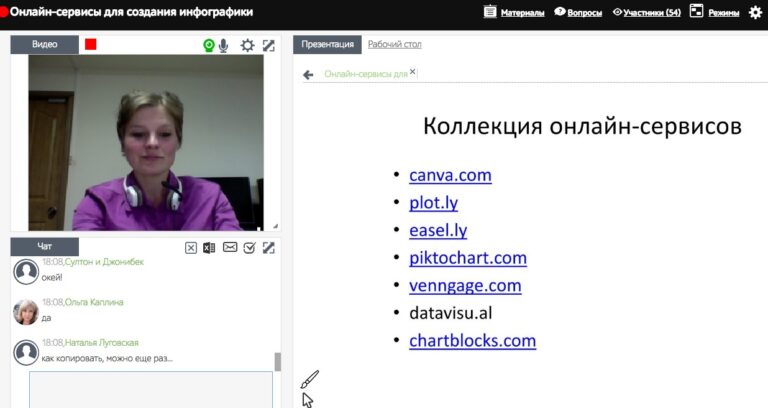
Task: Expand the video panel to fullscreen
Action: point(268,46)
